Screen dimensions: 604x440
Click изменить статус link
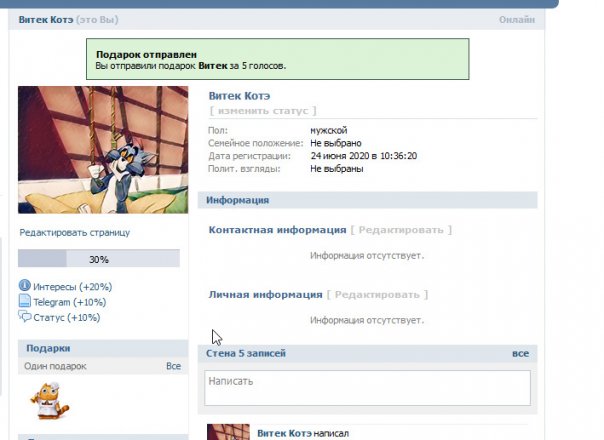tap(263, 111)
